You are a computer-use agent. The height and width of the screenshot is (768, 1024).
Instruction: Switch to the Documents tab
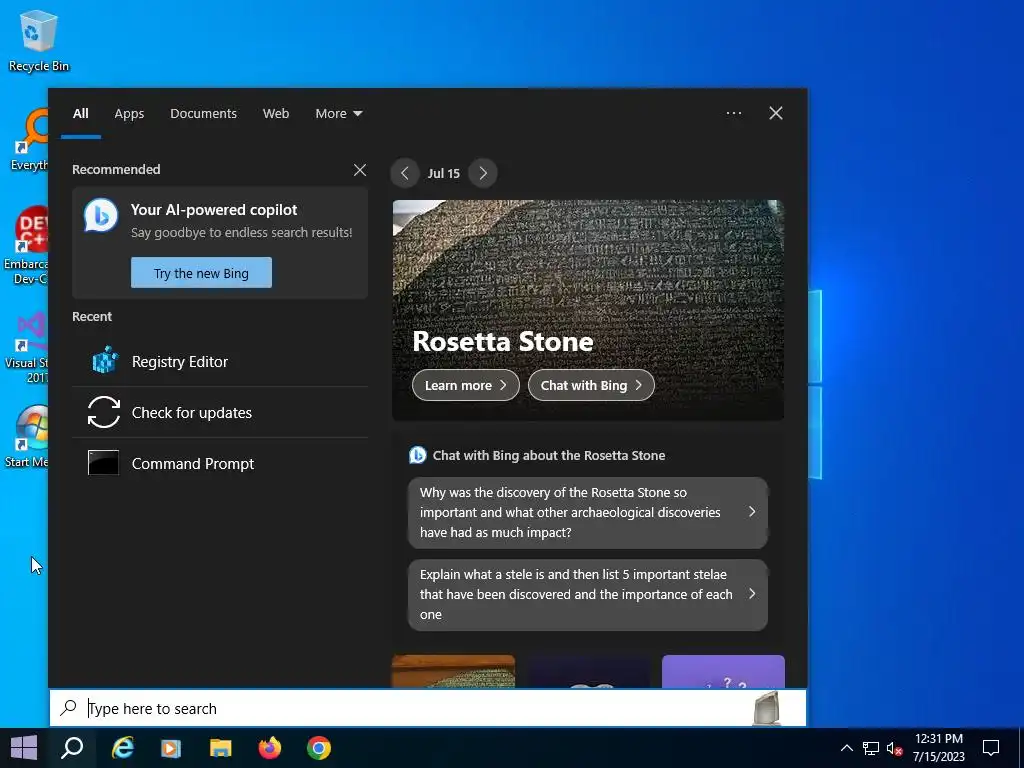[203, 113]
